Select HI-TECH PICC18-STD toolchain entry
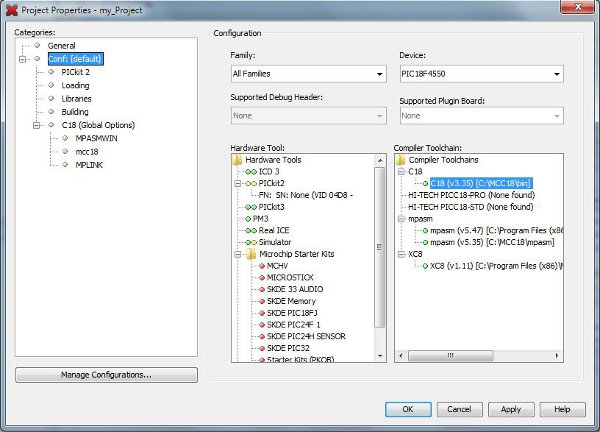The image size is (600, 432). coord(470,207)
